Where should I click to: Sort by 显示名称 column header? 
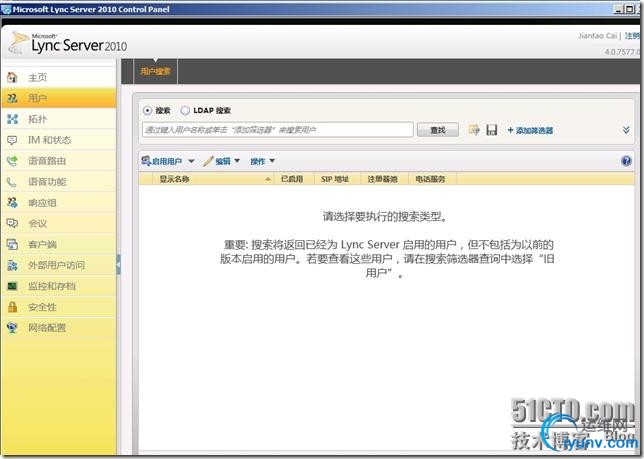tap(212, 179)
